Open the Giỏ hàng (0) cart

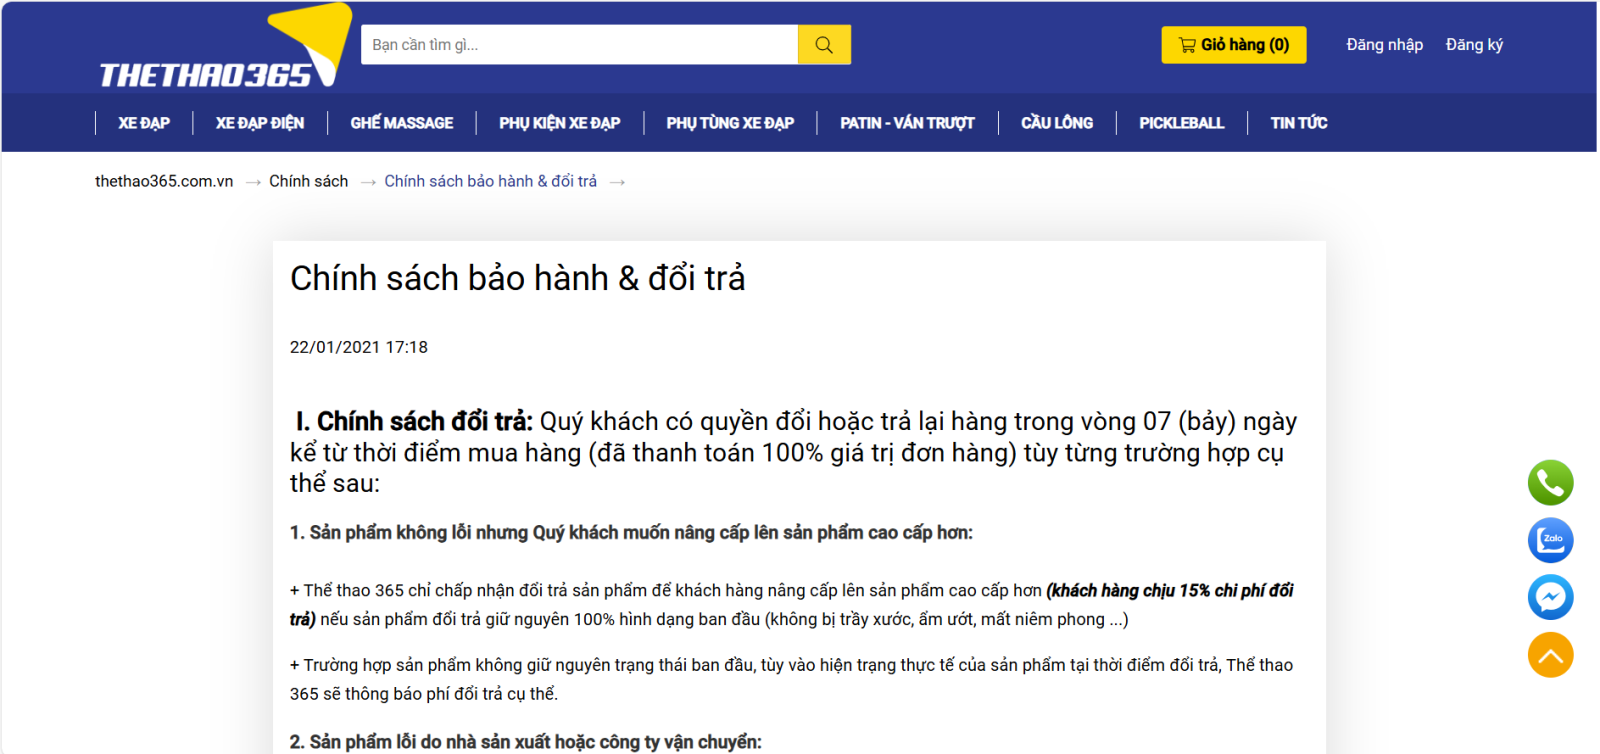pos(1233,45)
